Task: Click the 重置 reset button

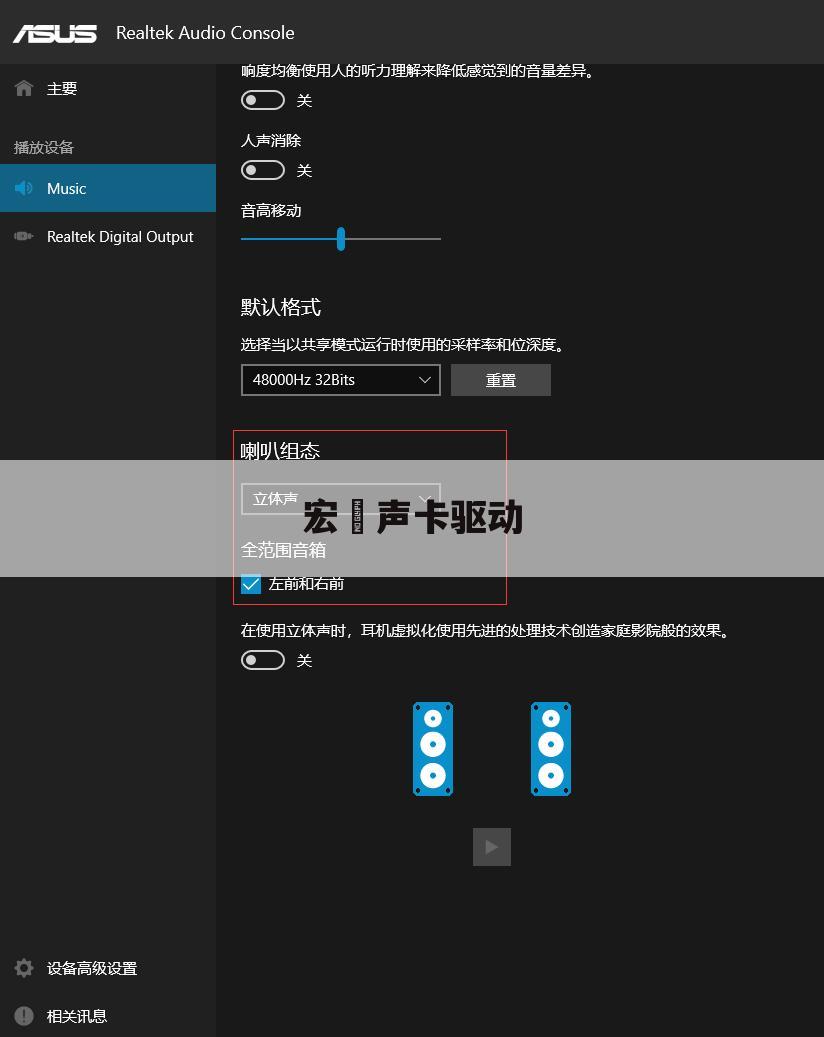Action: [501, 380]
